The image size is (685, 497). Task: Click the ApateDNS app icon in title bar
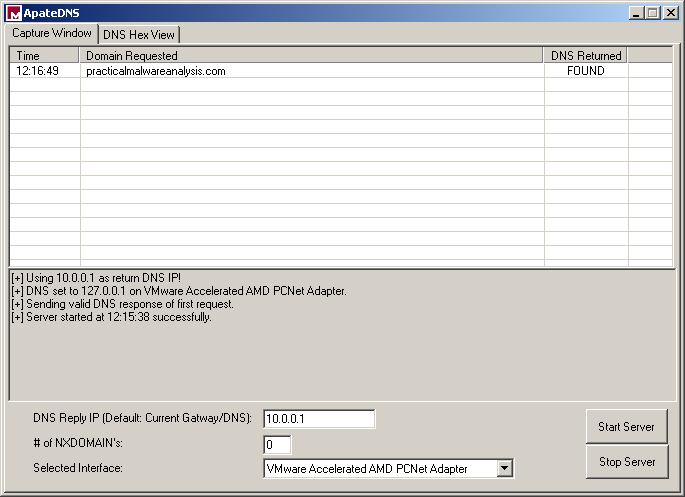14,13
